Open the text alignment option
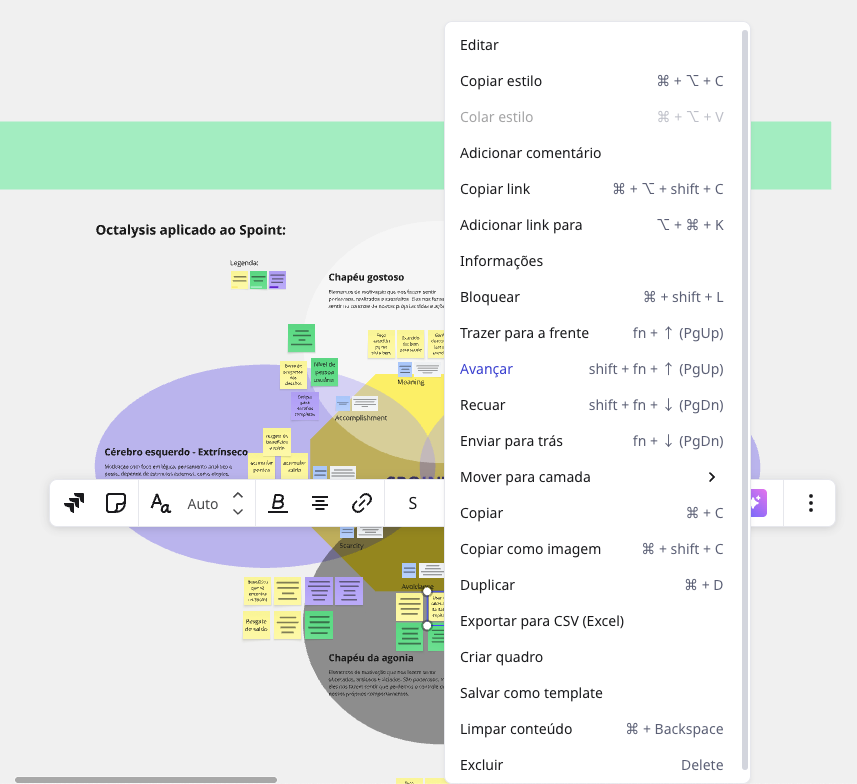The image size is (857, 784). (x=320, y=503)
